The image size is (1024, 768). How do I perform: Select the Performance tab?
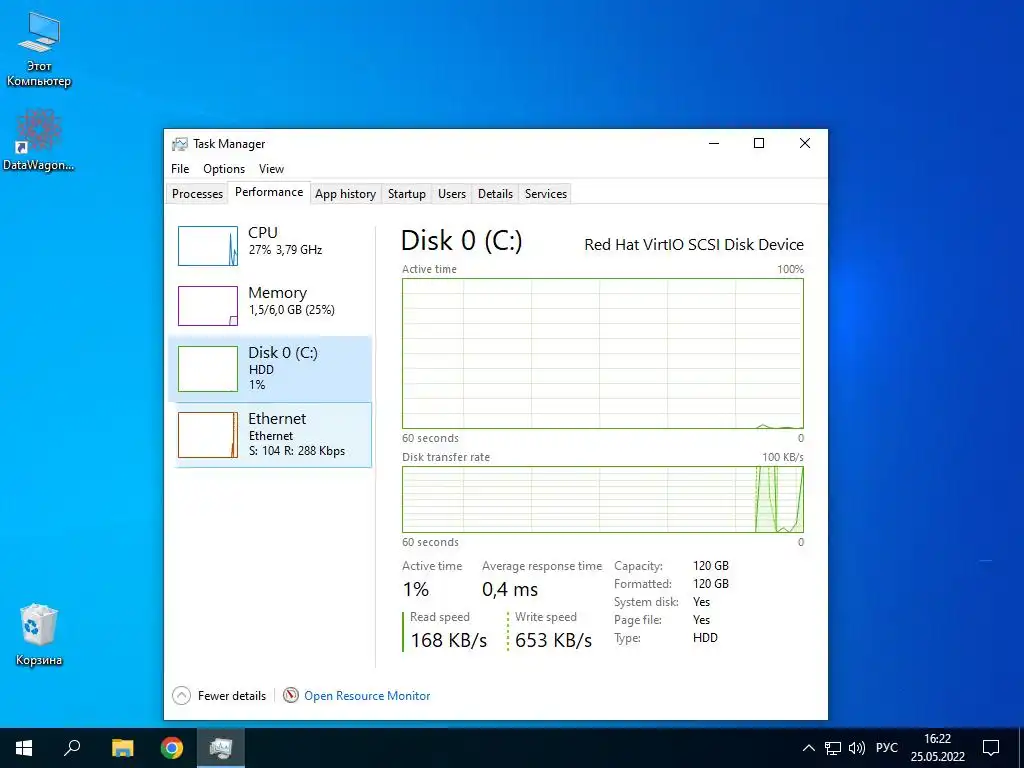(x=269, y=192)
